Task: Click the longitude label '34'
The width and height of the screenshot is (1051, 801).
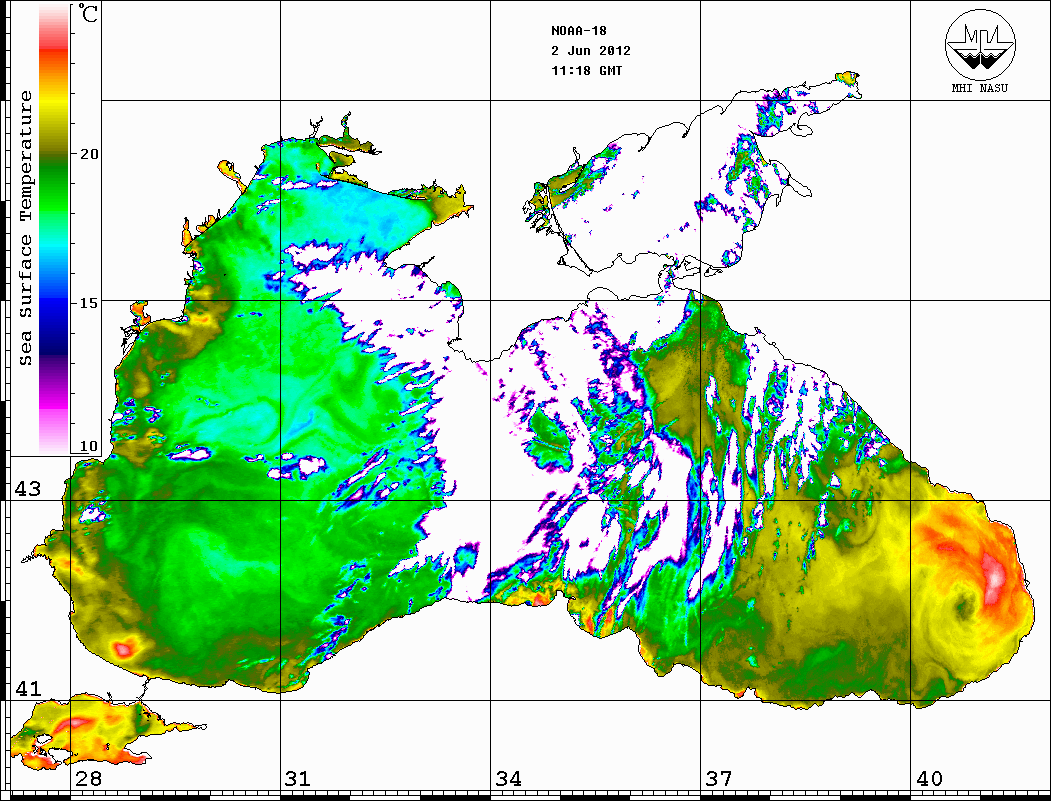Action: [x=508, y=779]
